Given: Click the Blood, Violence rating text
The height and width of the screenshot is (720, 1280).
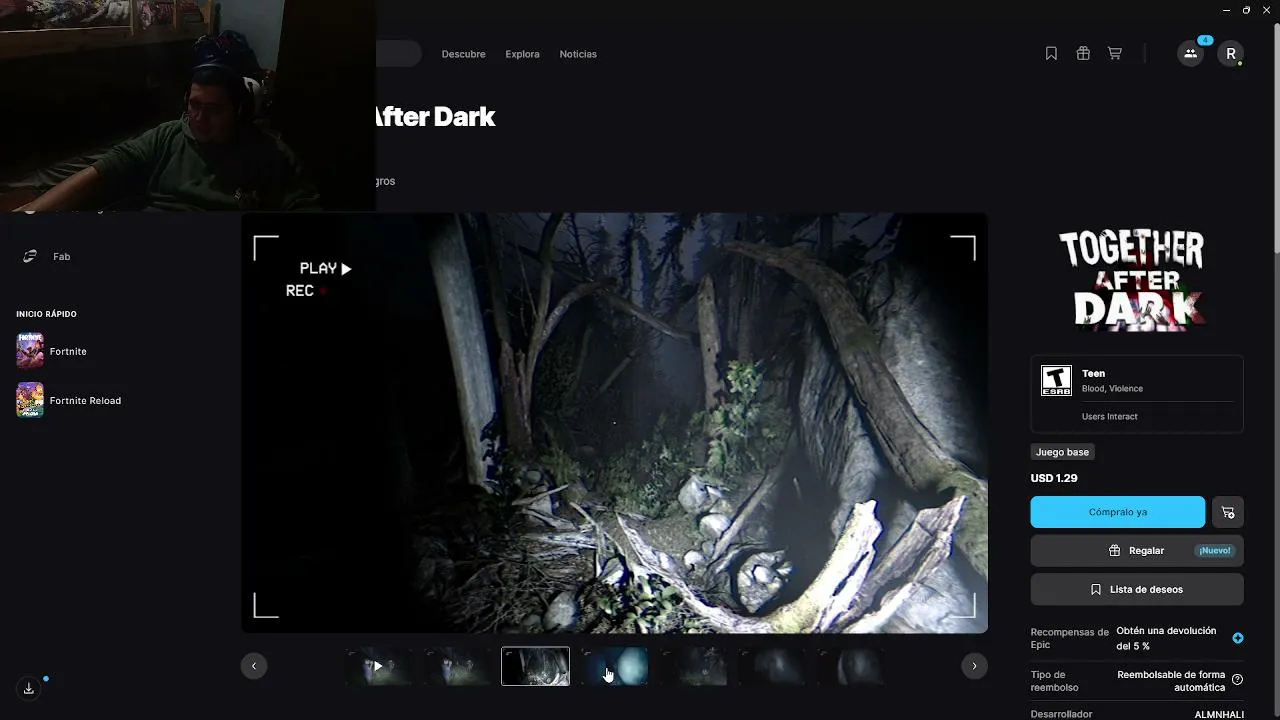Looking at the screenshot, I should [1112, 389].
